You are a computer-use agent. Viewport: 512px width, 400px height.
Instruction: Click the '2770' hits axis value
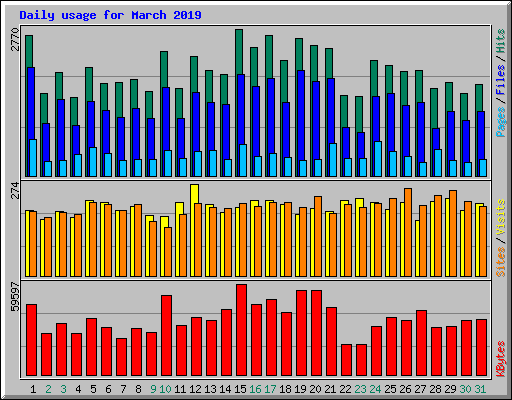[15, 39]
